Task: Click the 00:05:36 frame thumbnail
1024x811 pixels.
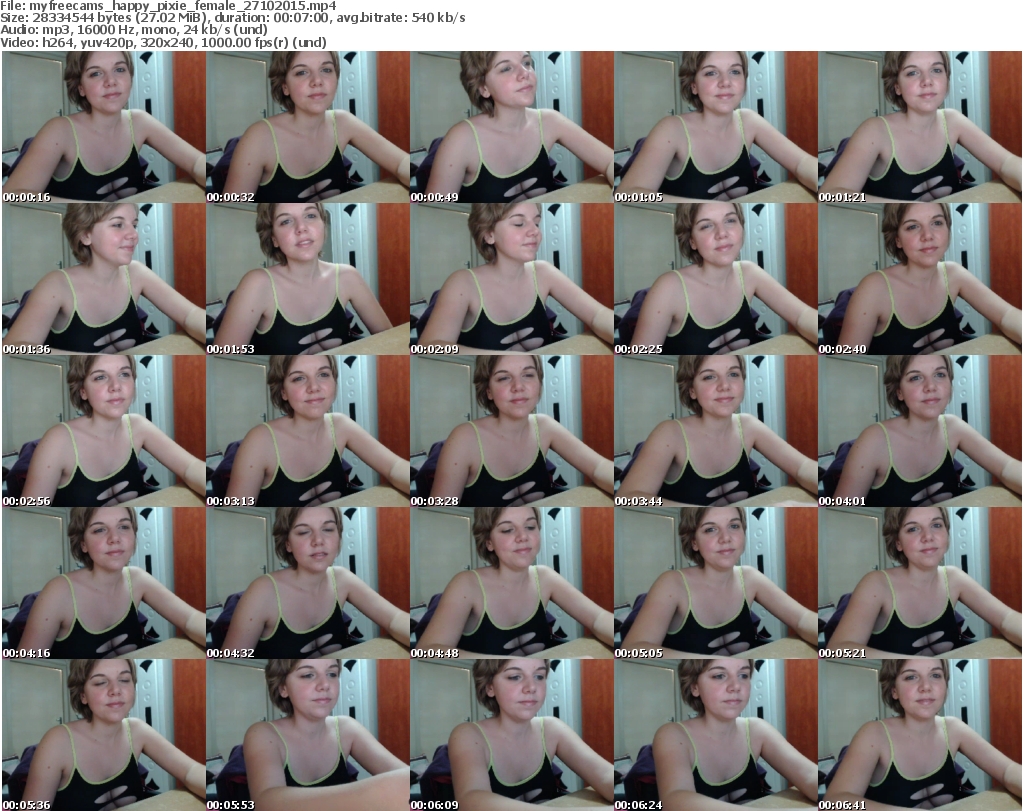Action: (104, 735)
